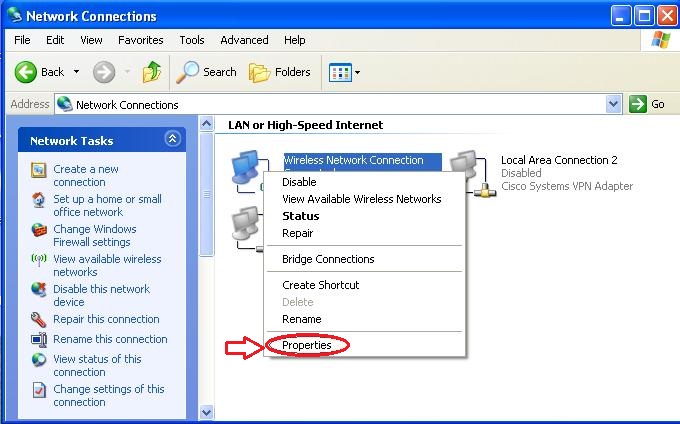Click the Network Connections address bar icon

coord(65,104)
